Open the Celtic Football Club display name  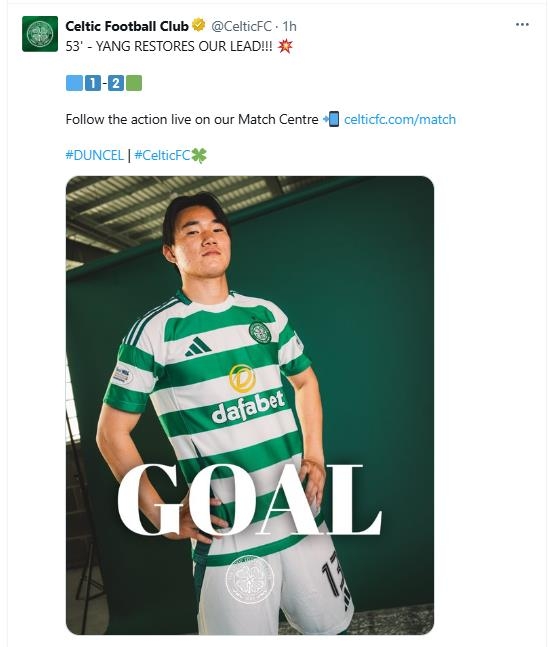tap(127, 26)
